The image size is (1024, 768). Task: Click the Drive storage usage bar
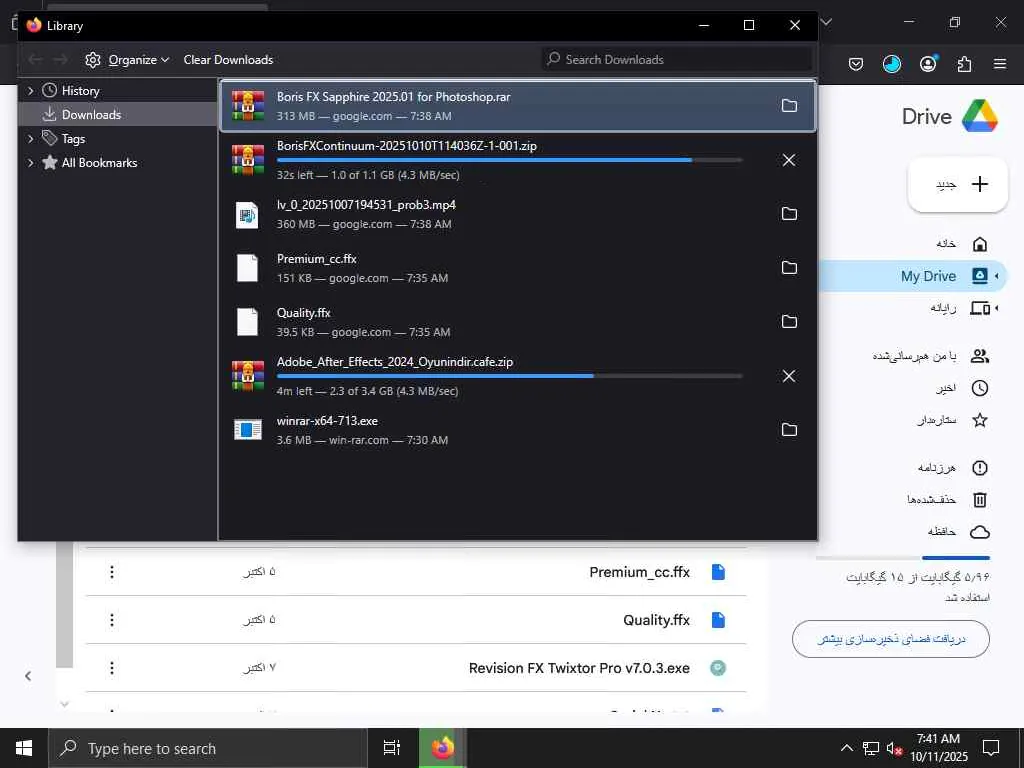(903, 558)
